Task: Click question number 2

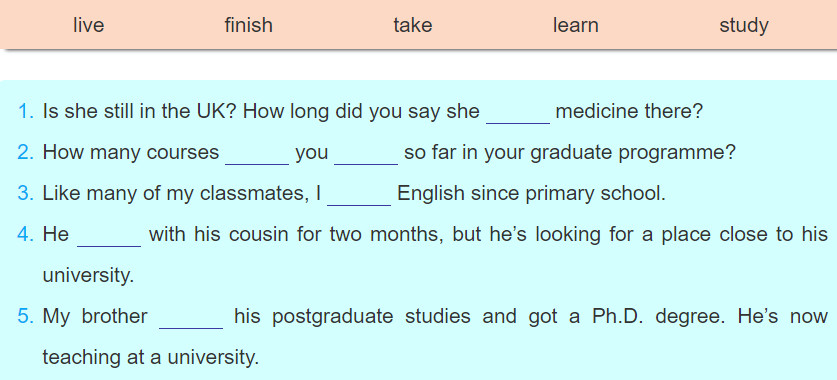Action: coord(26,153)
